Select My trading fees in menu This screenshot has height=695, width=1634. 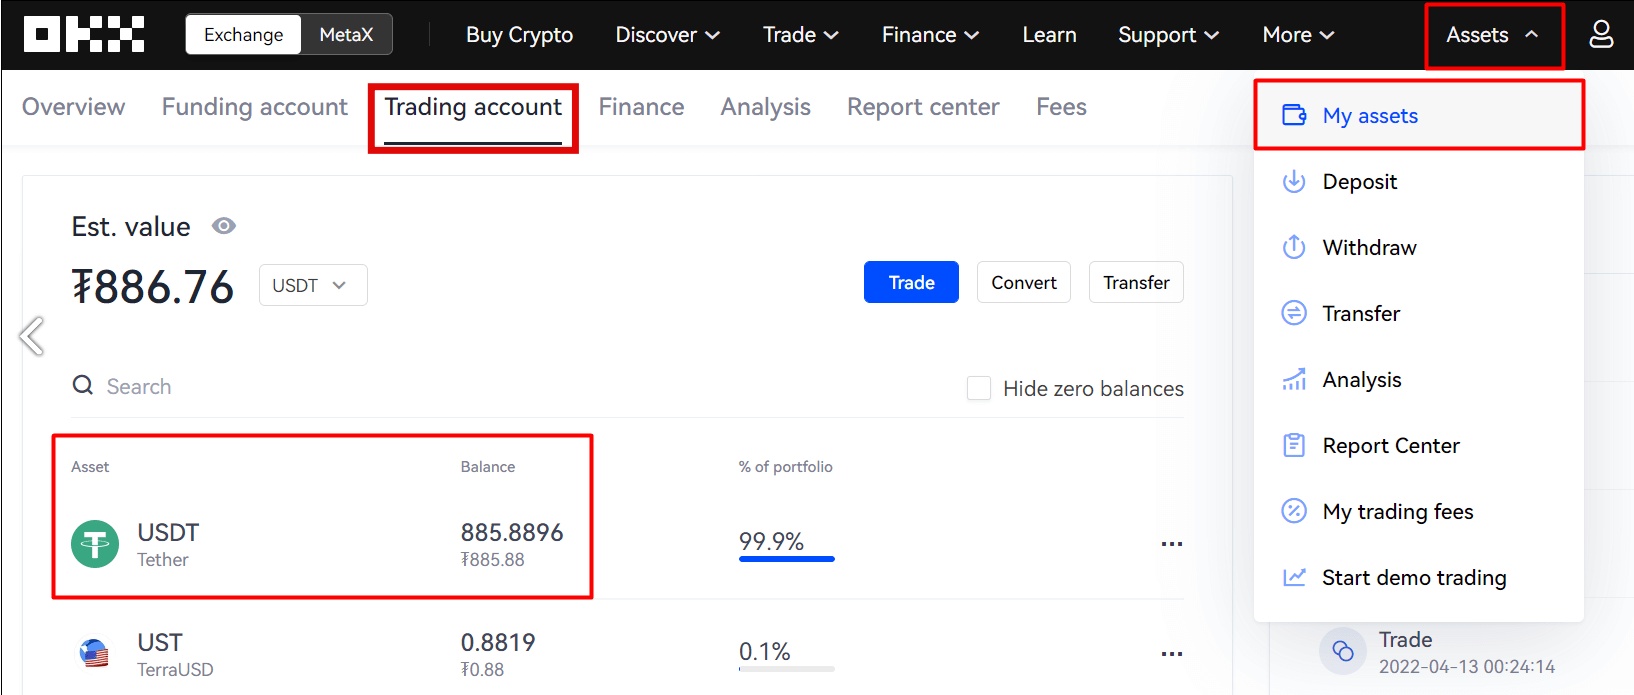tap(1419, 511)
